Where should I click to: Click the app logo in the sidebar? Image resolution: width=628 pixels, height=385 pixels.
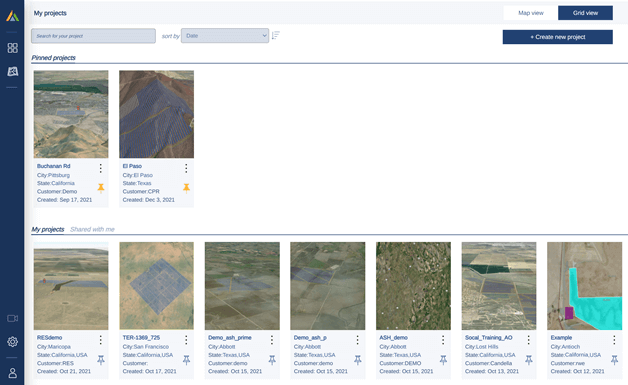click(x=12, y=16)
